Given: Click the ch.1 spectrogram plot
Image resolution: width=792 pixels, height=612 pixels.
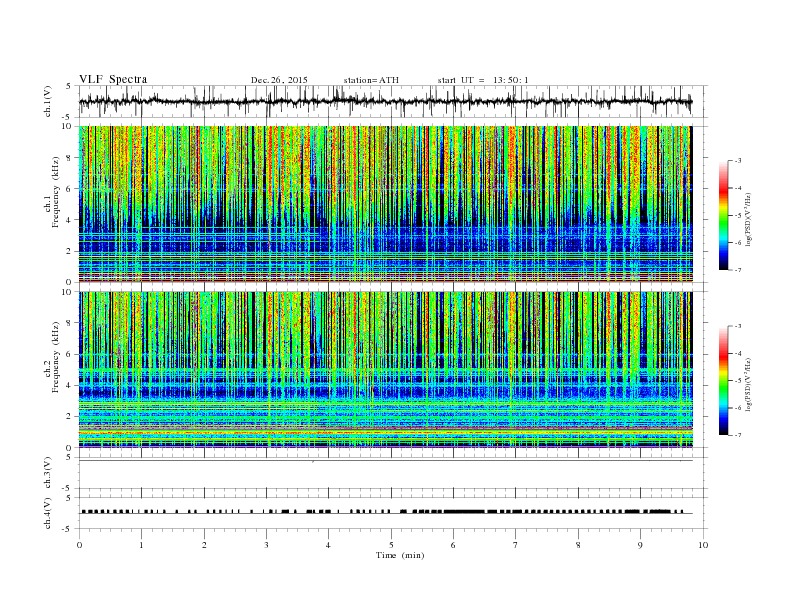Looking at the screenshot, I should pos(386,204).
